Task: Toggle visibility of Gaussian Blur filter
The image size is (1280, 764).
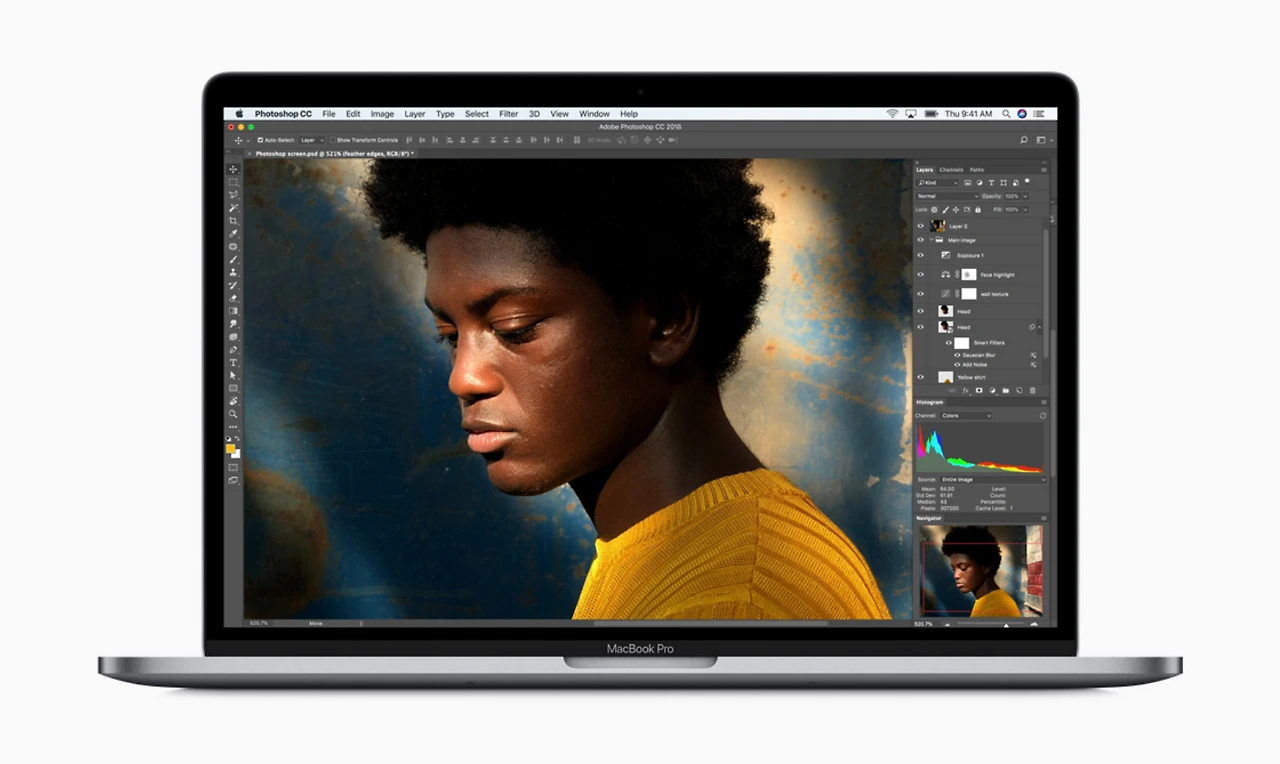Action: coord(957,355)
